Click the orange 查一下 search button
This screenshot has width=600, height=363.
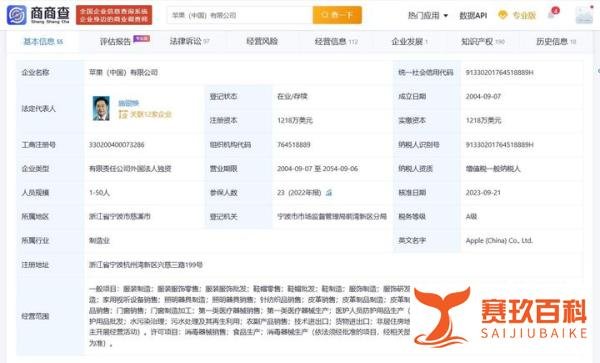click(337, 15)
